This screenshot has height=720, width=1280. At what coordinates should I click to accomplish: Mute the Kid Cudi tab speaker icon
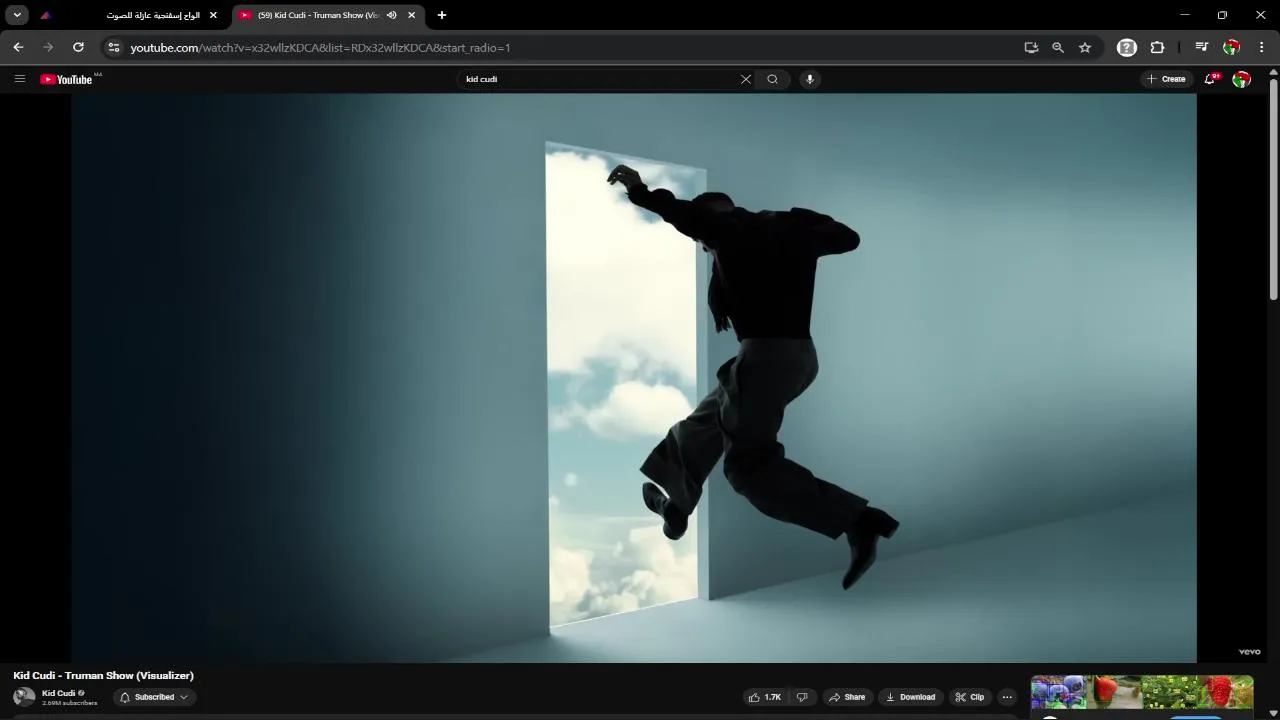(x=391, y=15)
